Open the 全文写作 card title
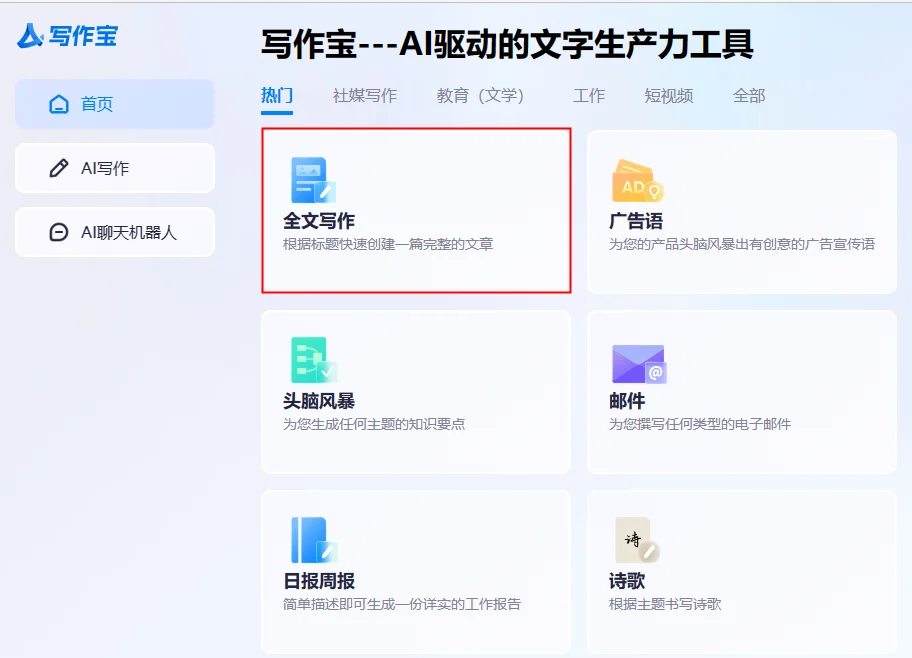Image resolution: width=912 pixels, height=658 pixels. (x=319, y=221)
